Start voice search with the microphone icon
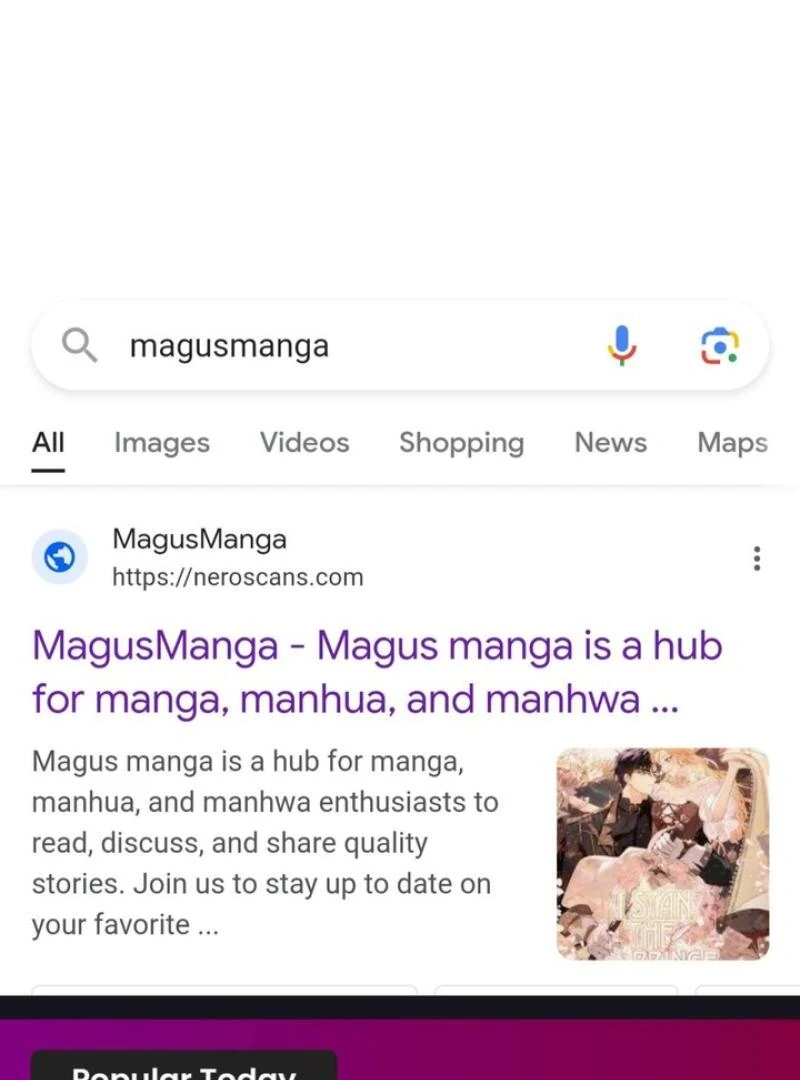 click(x=622, y=345)
